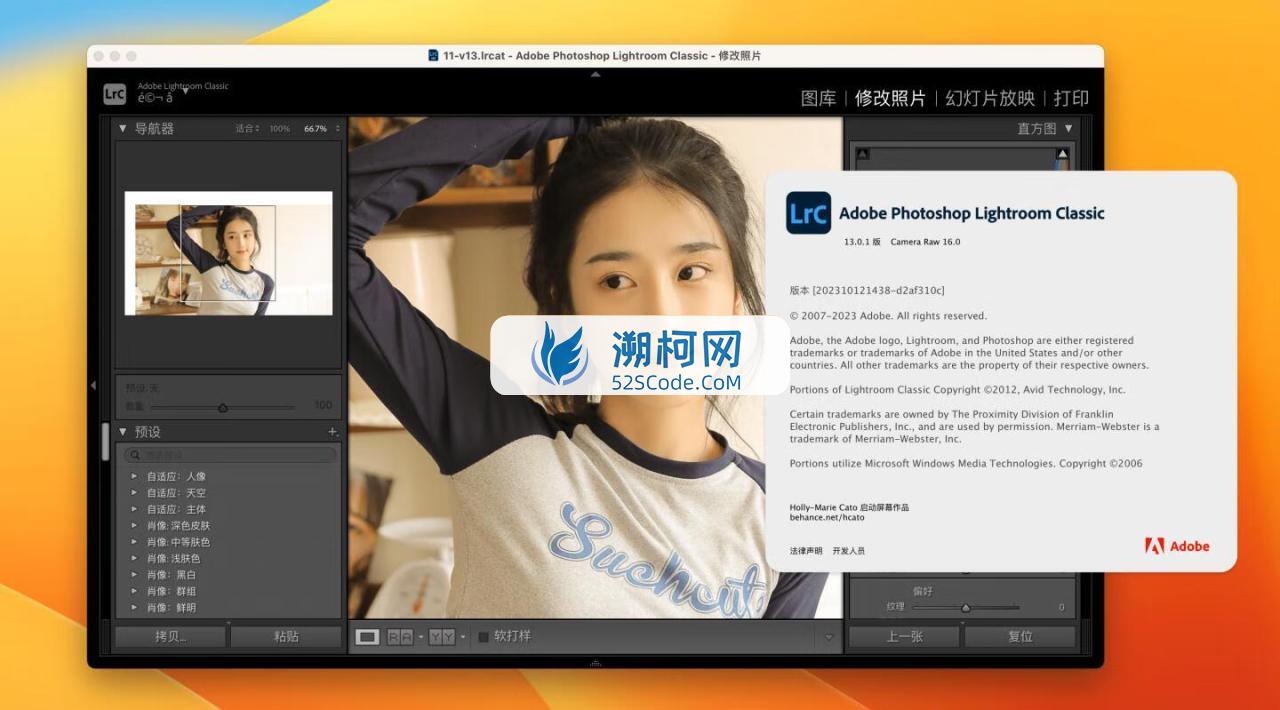Click the Camera Raw 16.0 text
This screenshot has width=1280, height=710.
(925, 242)
